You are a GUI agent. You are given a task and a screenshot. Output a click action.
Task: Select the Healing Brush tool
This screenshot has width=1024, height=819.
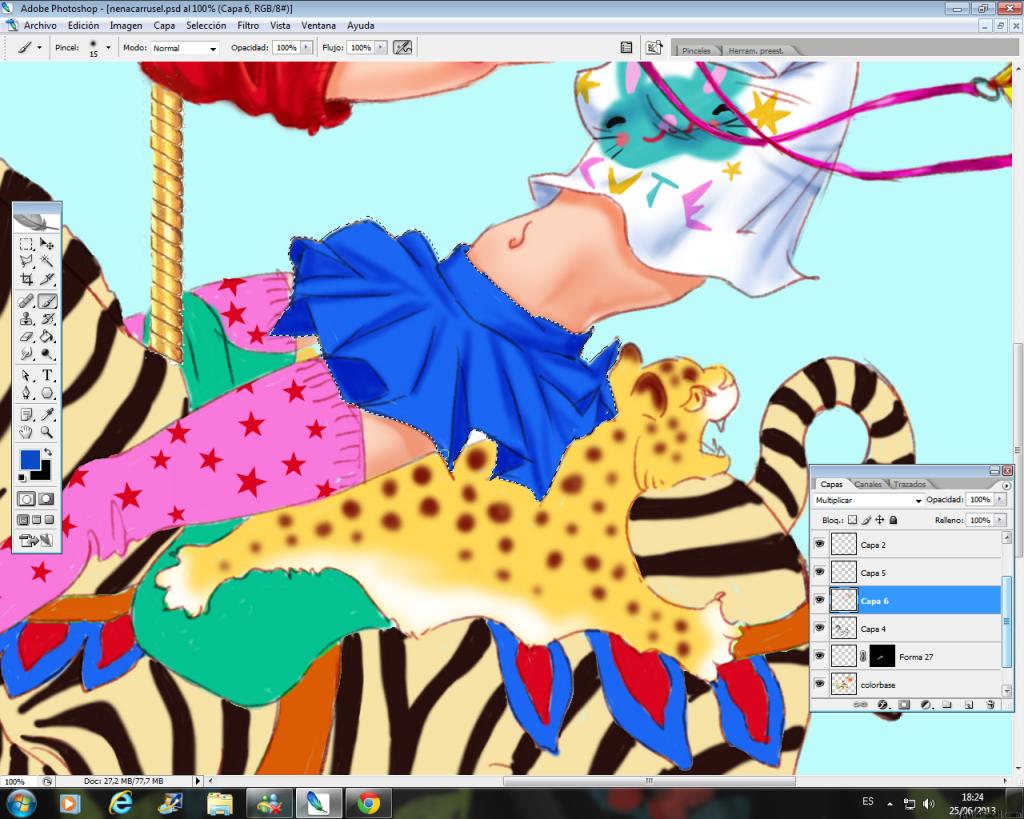click(27, 301)
